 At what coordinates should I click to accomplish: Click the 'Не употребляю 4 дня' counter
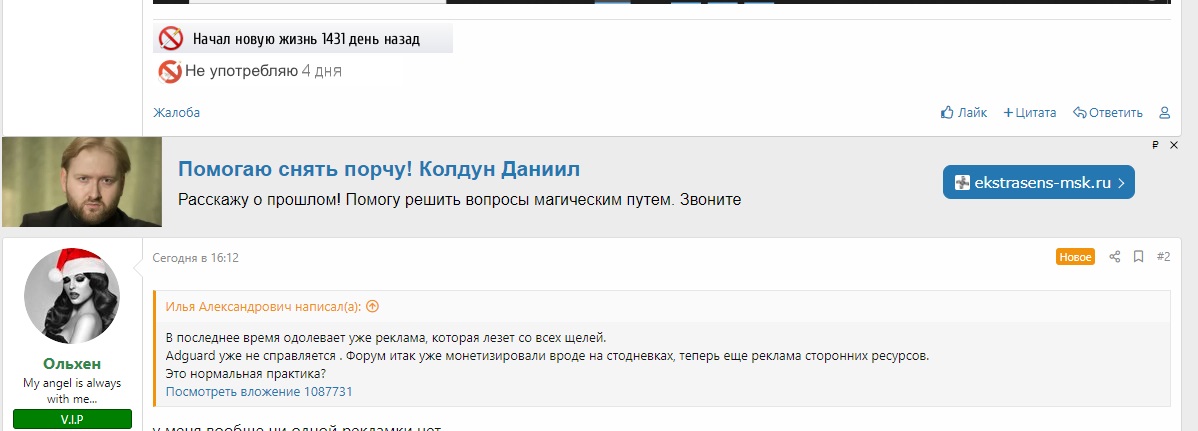point(249,71)
